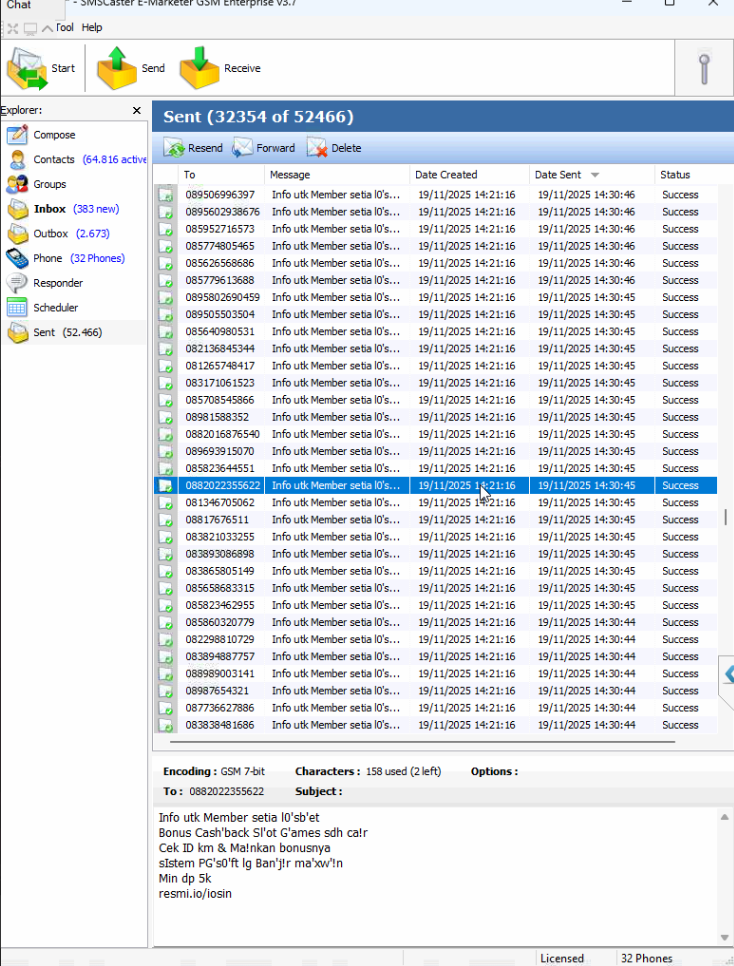The height and width of the screenshot is (966, 734).
Task: Select row with number 0895602938676
Action: pyautogui.click(x=435, y=212)
